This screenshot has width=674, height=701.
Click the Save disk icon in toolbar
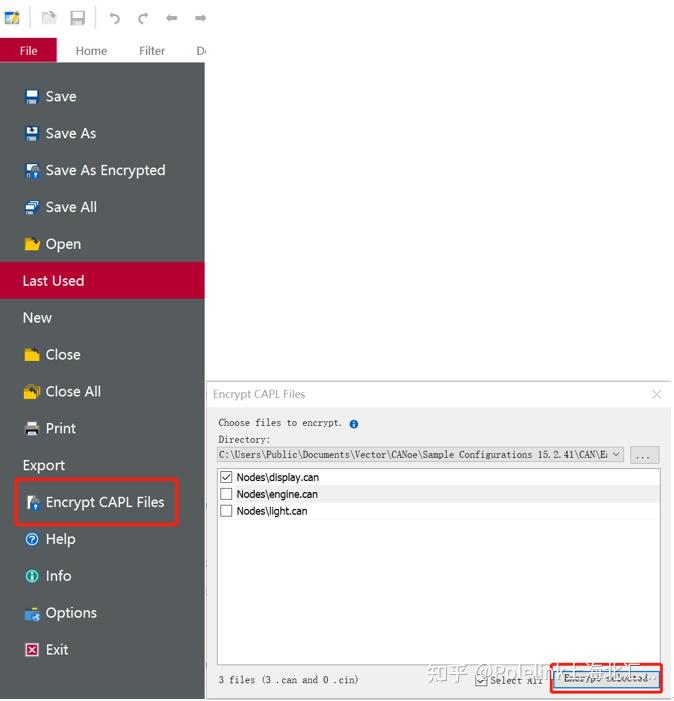pos(77,18)
